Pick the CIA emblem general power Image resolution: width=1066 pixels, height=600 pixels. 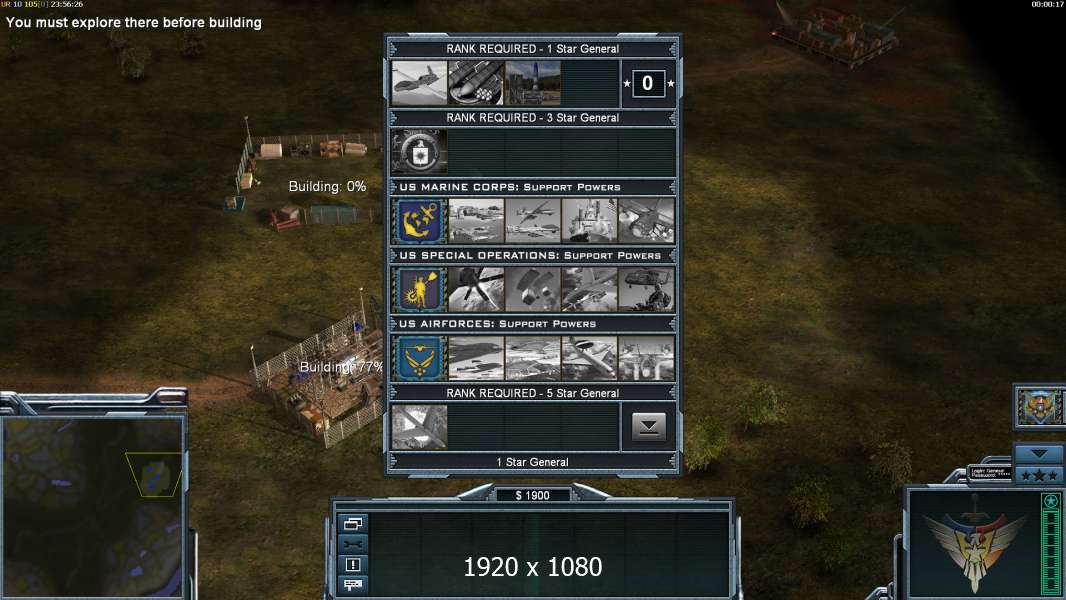pos(419,152)
